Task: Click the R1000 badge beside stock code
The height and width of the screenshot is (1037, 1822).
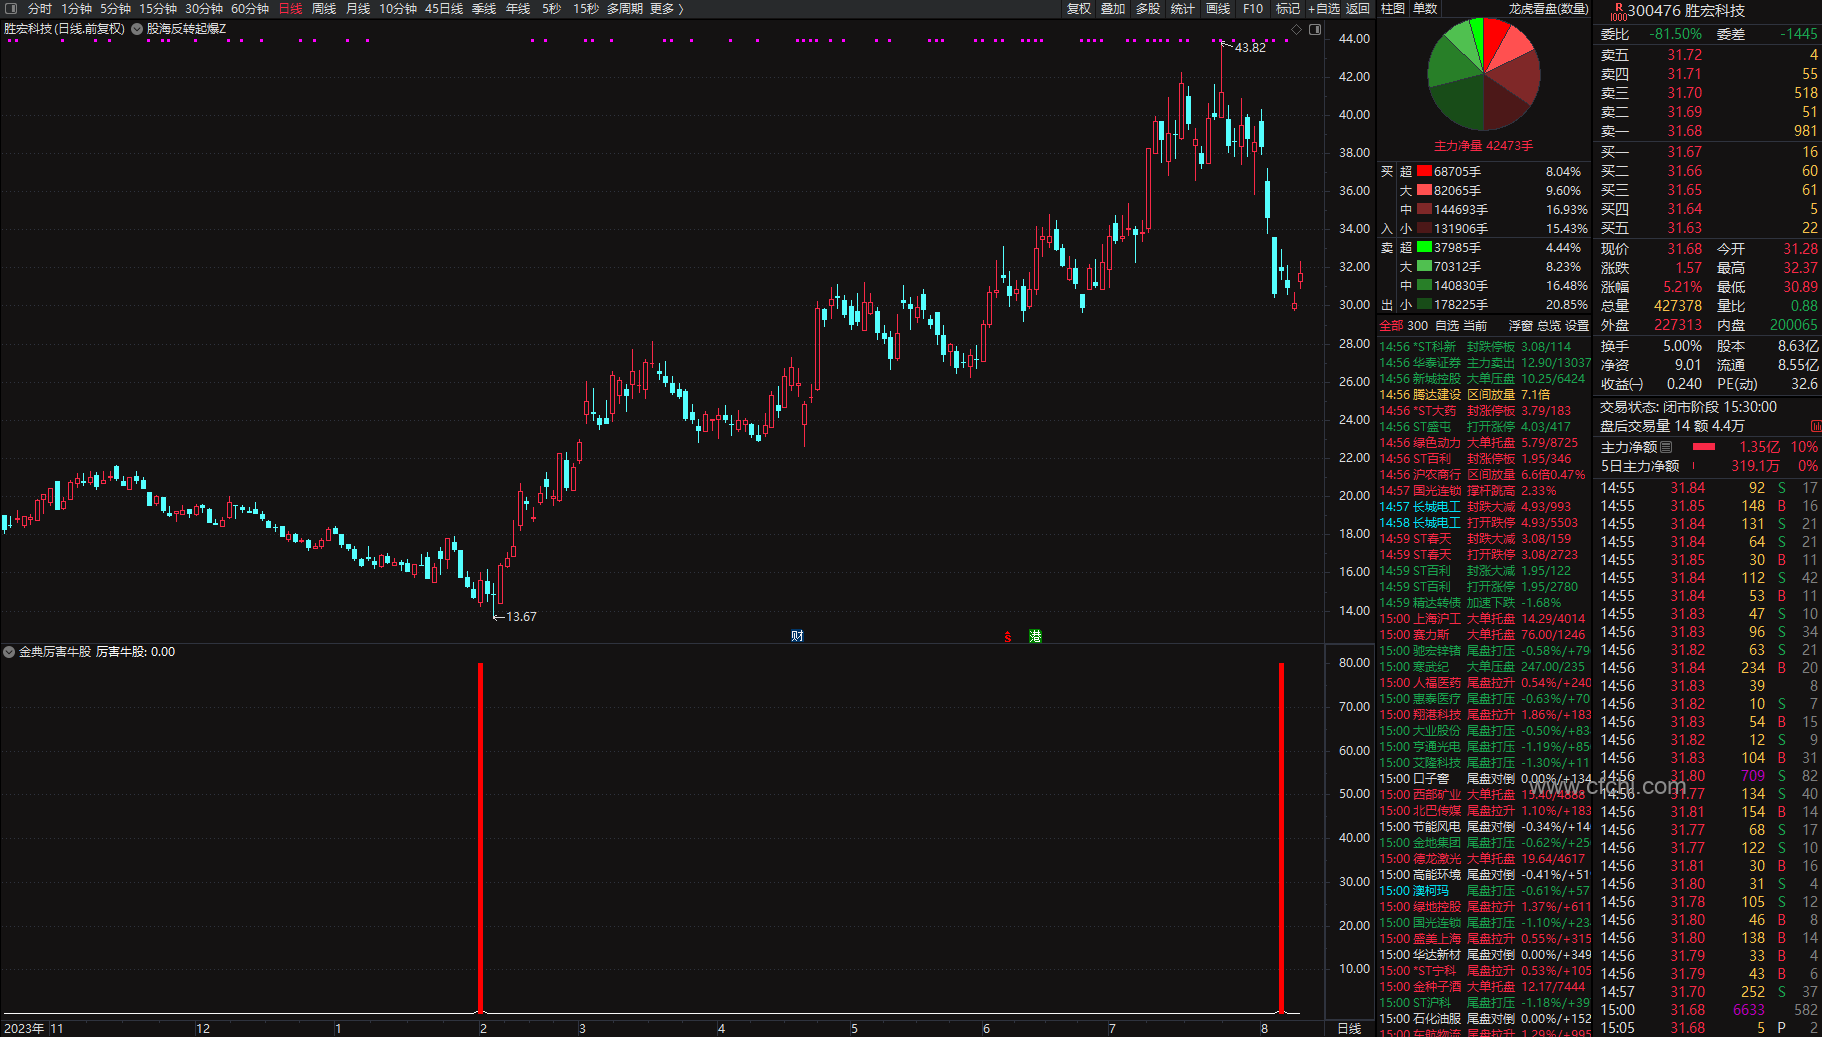Action: pyautogui.click(x=1618, y=11)
